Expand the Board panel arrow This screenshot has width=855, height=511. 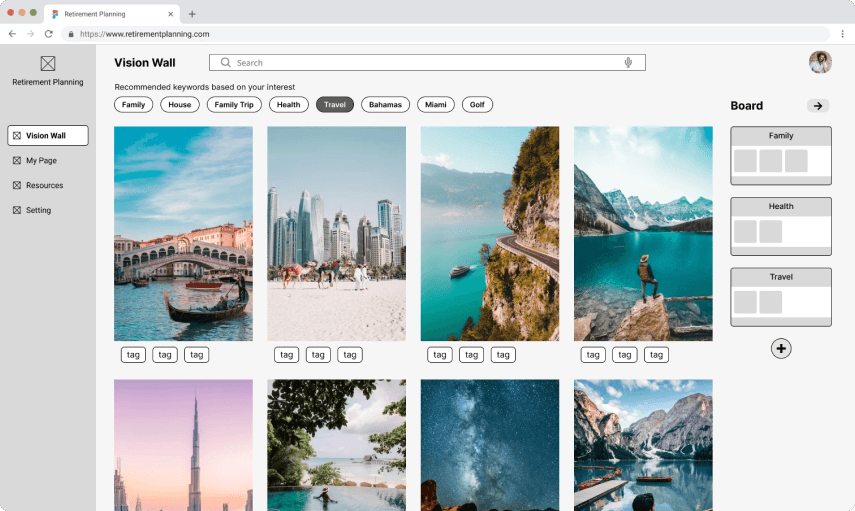[x=818, y=106]
